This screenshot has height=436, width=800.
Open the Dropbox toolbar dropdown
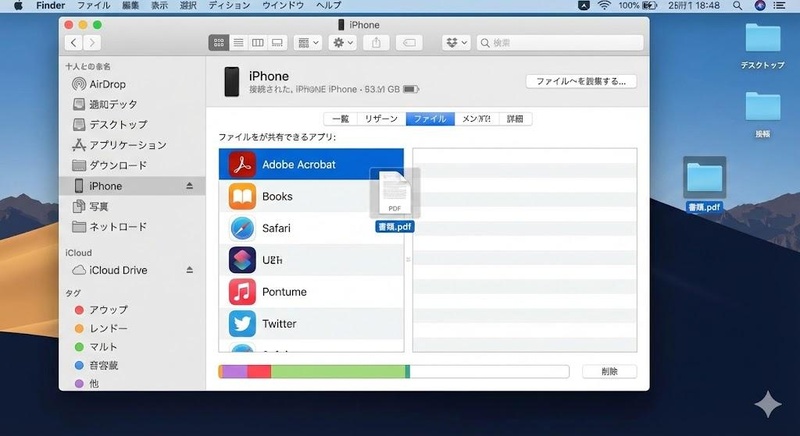click(x=456, y=43)
